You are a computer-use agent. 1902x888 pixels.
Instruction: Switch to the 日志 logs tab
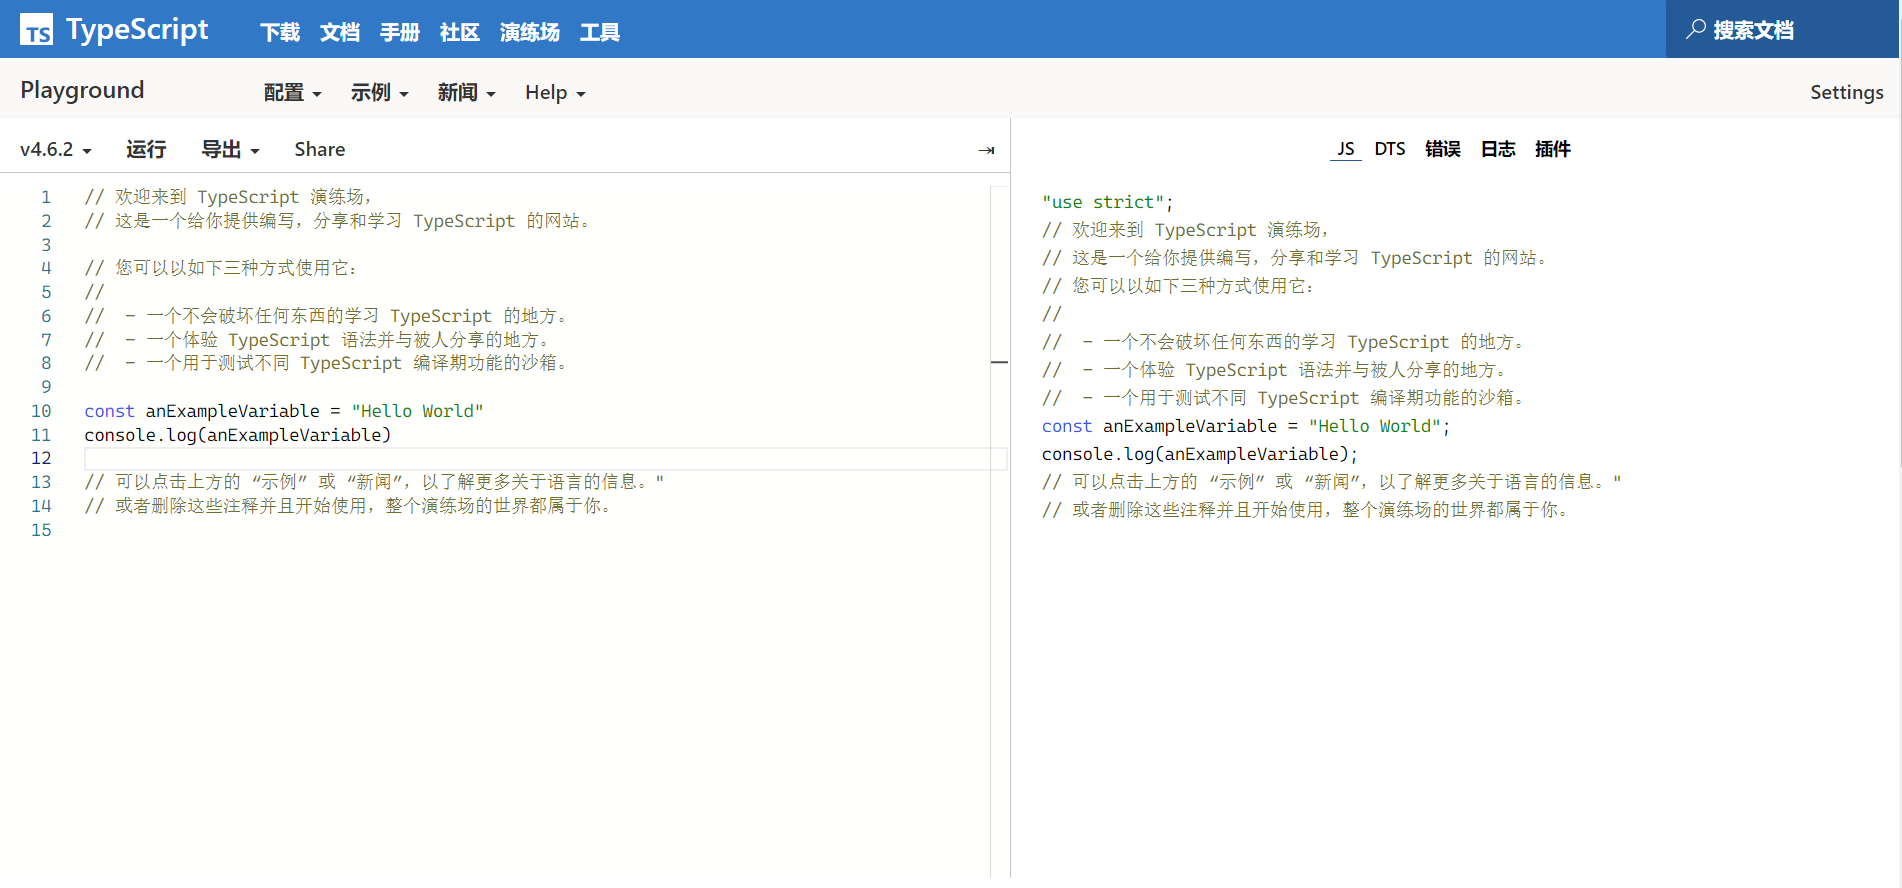(x=1498, y=149)
